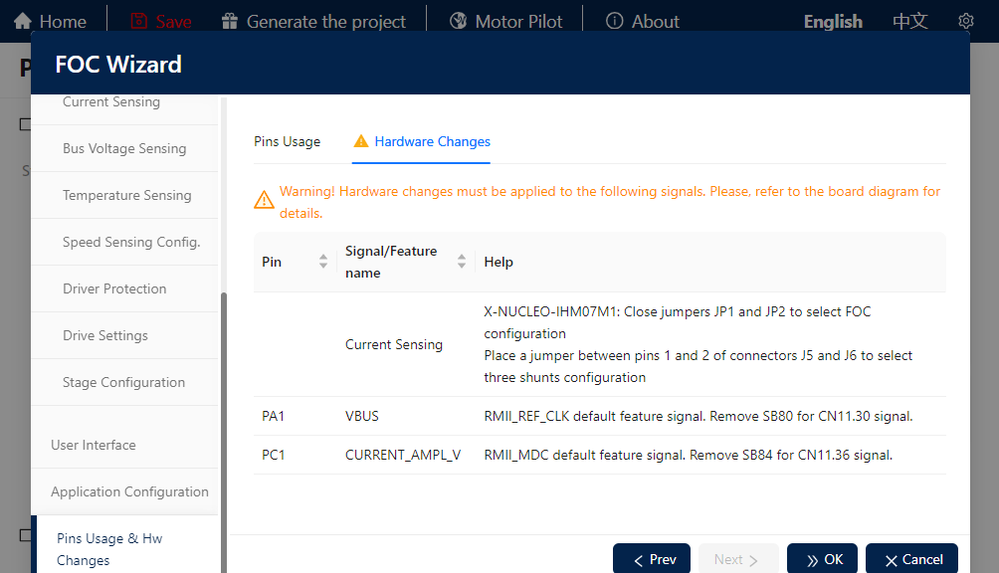The width and height of the screenshot is (999, 573).
Task: Click the sidebar vertical scrollbar
Action: [224, 432]
